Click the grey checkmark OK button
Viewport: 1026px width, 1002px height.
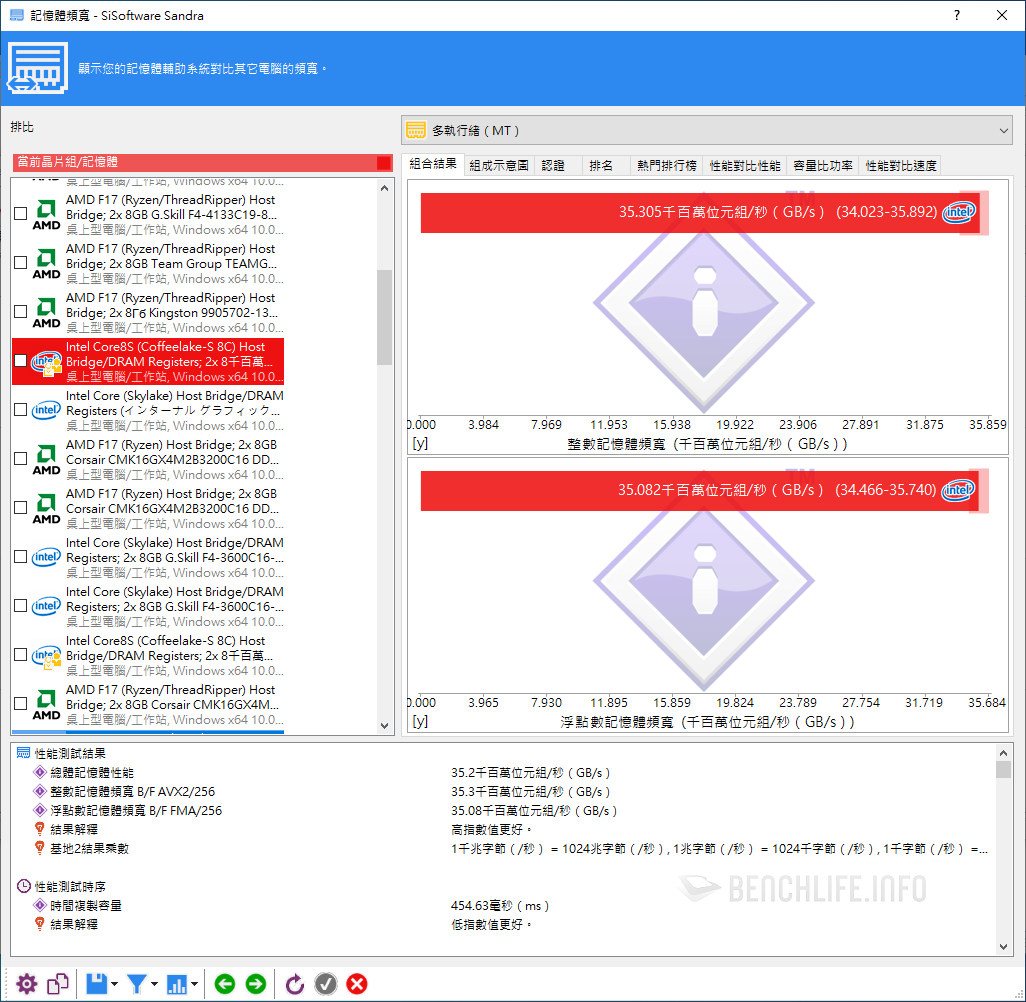point(326,984)
